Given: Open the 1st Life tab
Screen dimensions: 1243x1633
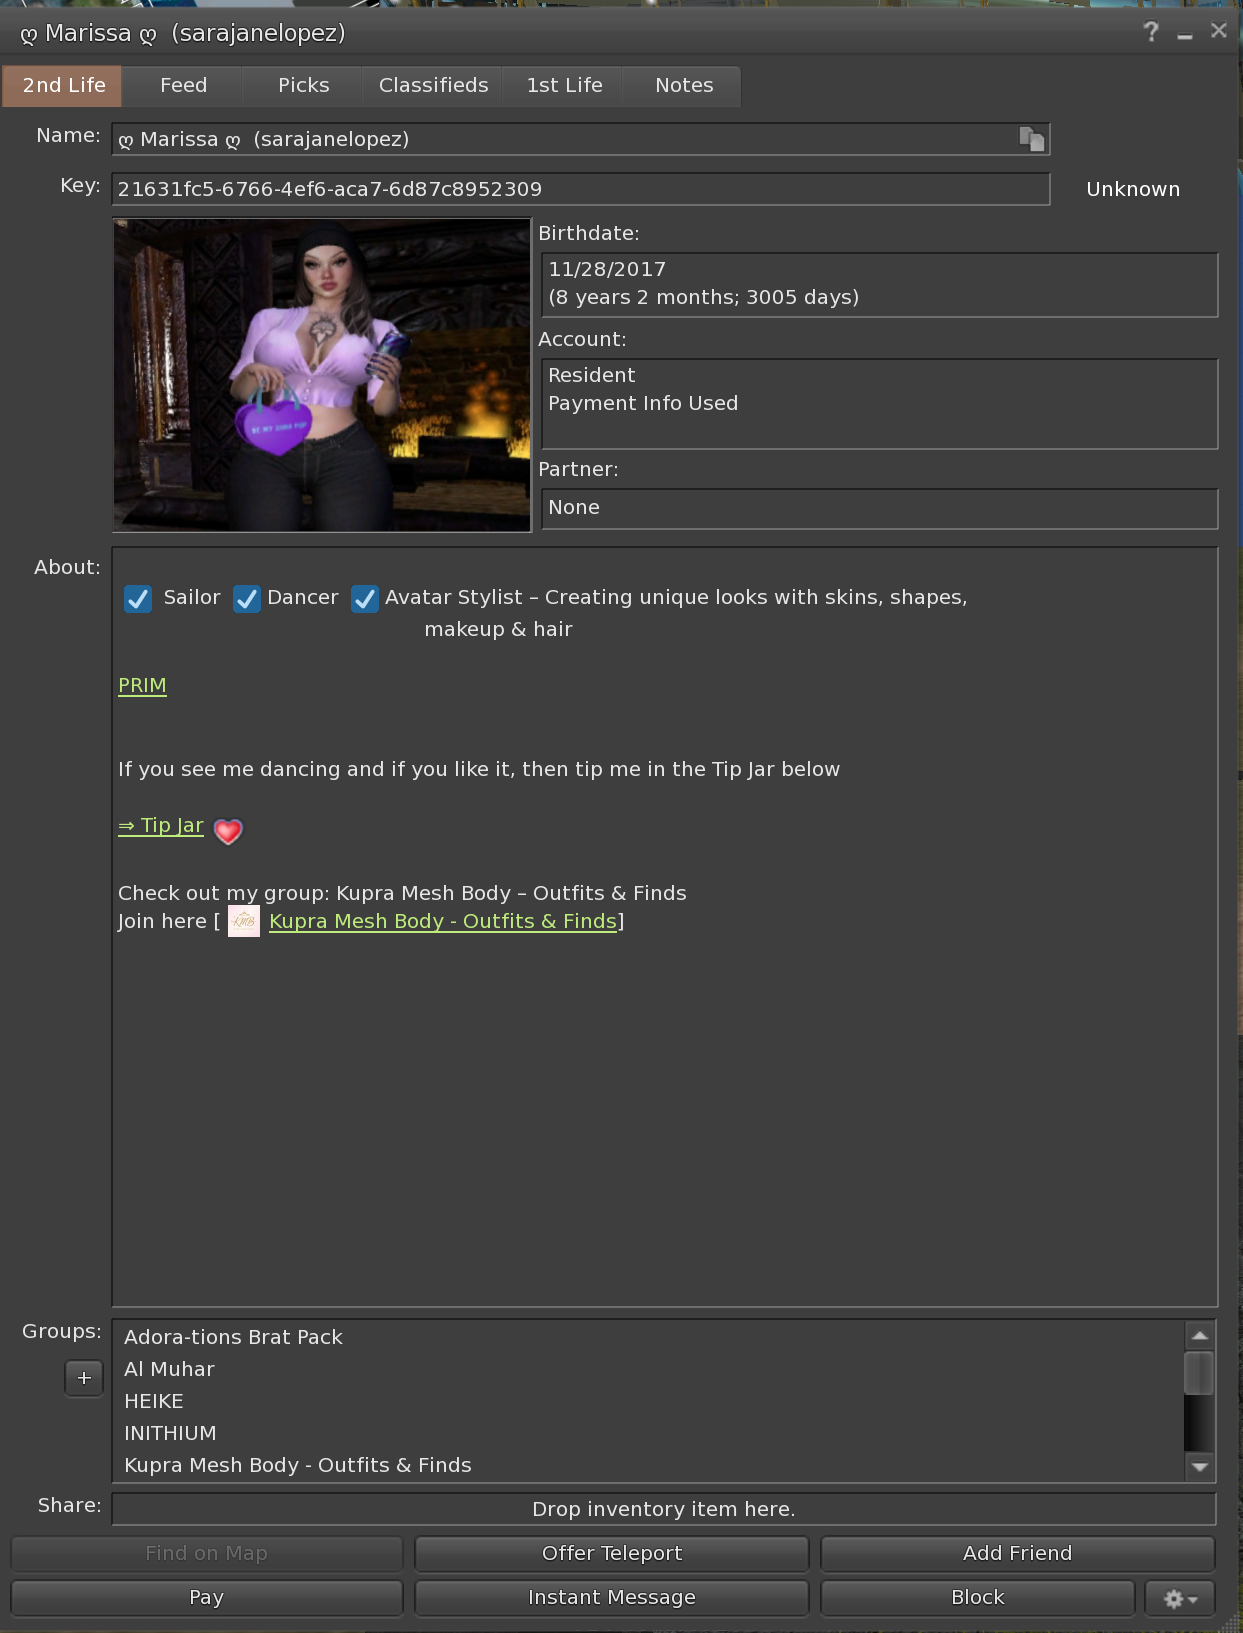Looking at the screenshot, I should (x=564, y=86).
